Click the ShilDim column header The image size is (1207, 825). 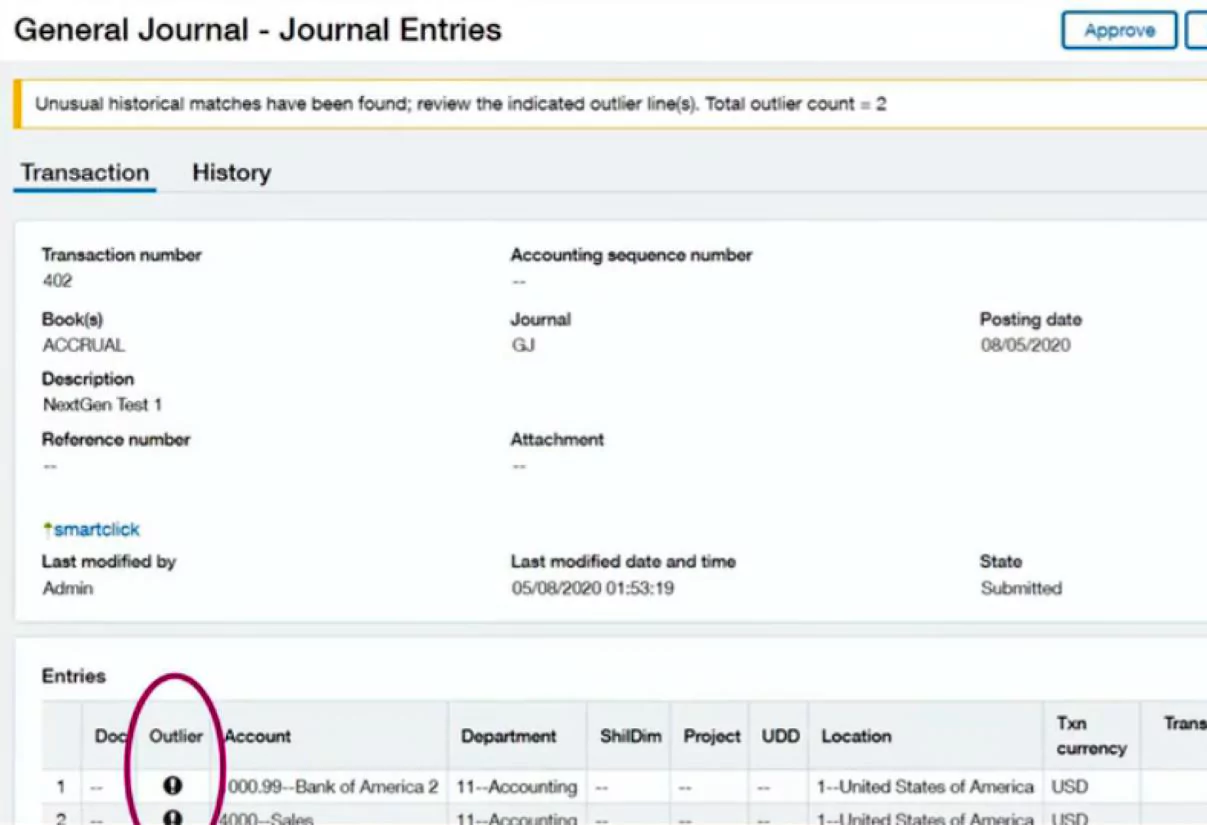pos(631,736)
